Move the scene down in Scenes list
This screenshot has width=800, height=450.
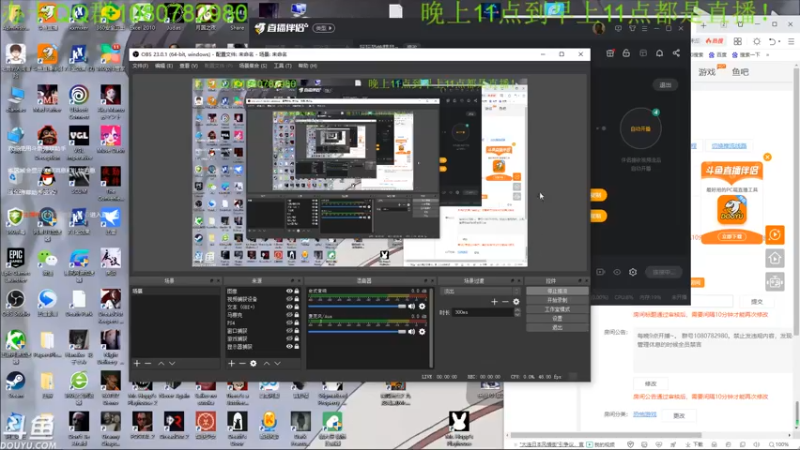point(172,363)
